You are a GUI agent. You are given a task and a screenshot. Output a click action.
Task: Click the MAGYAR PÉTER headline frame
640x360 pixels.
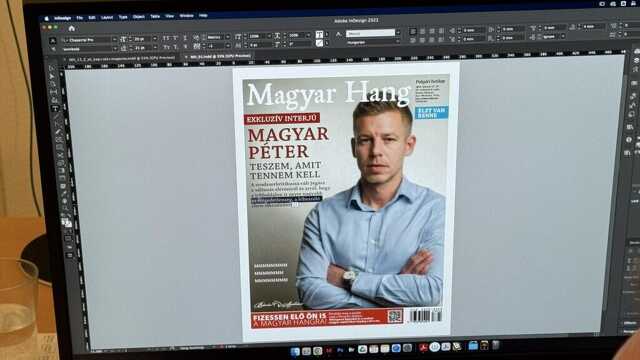pos(288,143)
